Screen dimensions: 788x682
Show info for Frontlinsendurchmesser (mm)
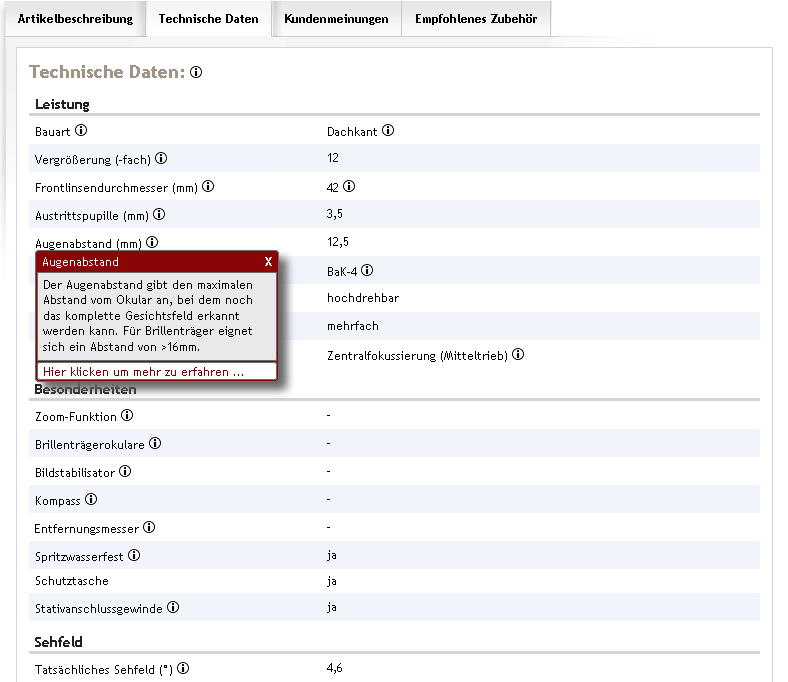click(x=208, y=186)
